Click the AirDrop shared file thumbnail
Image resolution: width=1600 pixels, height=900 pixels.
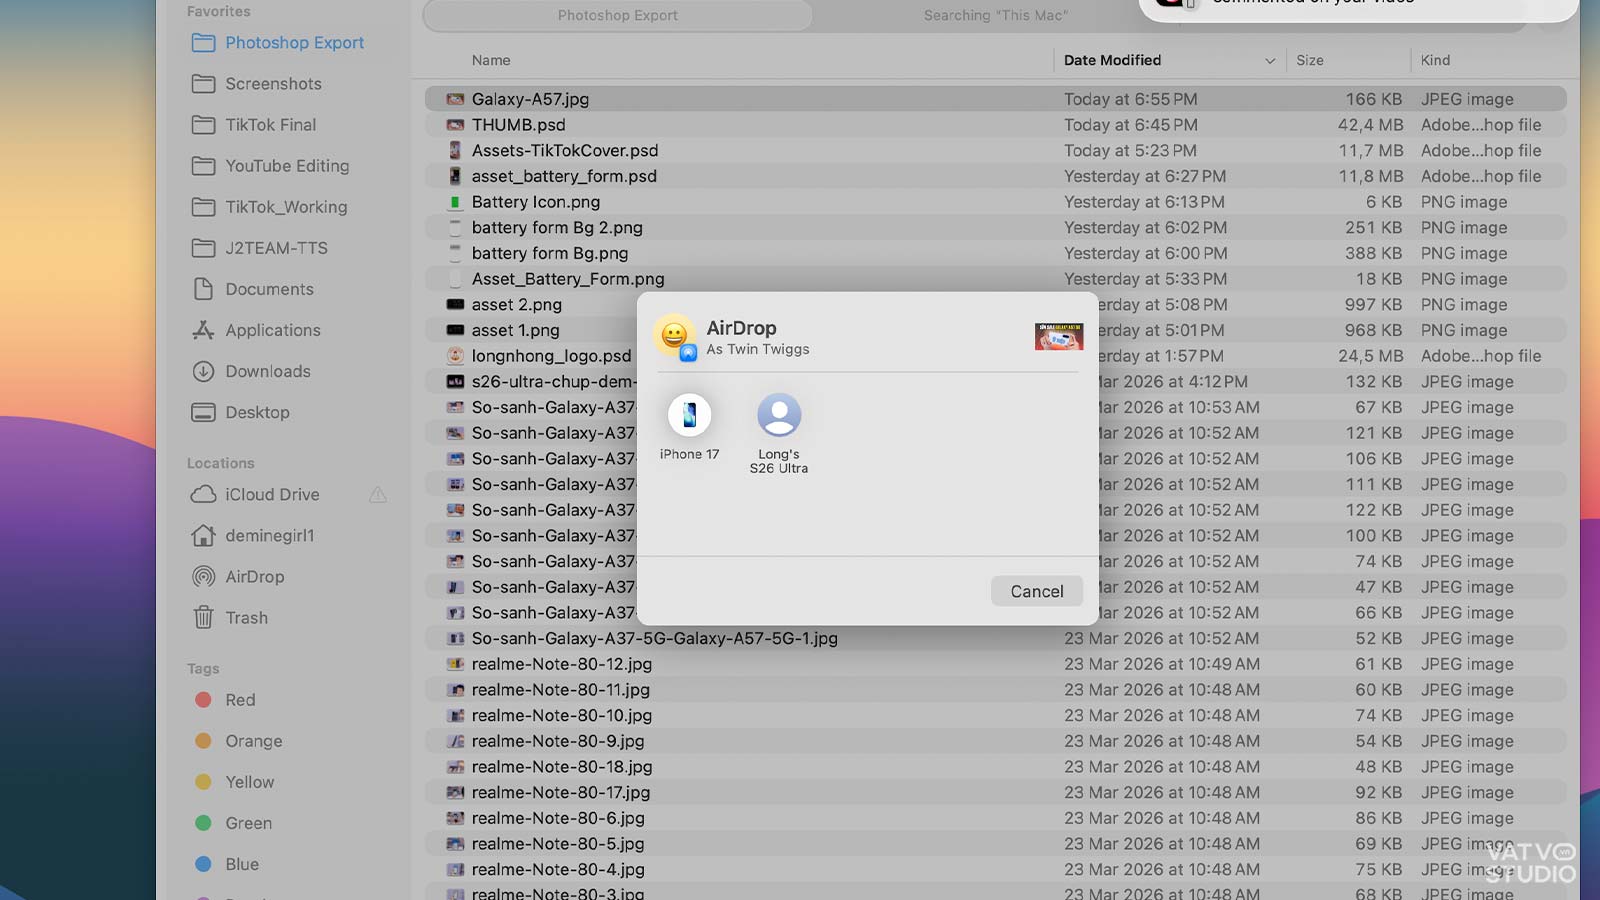(1059, 337)
